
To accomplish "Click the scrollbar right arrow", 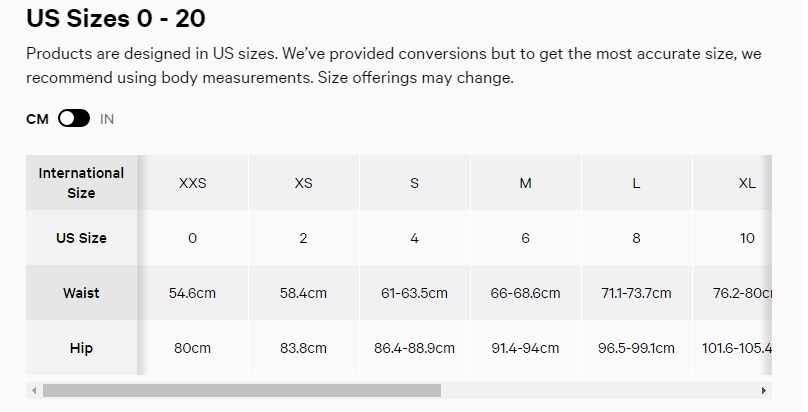I will (765, 391).
